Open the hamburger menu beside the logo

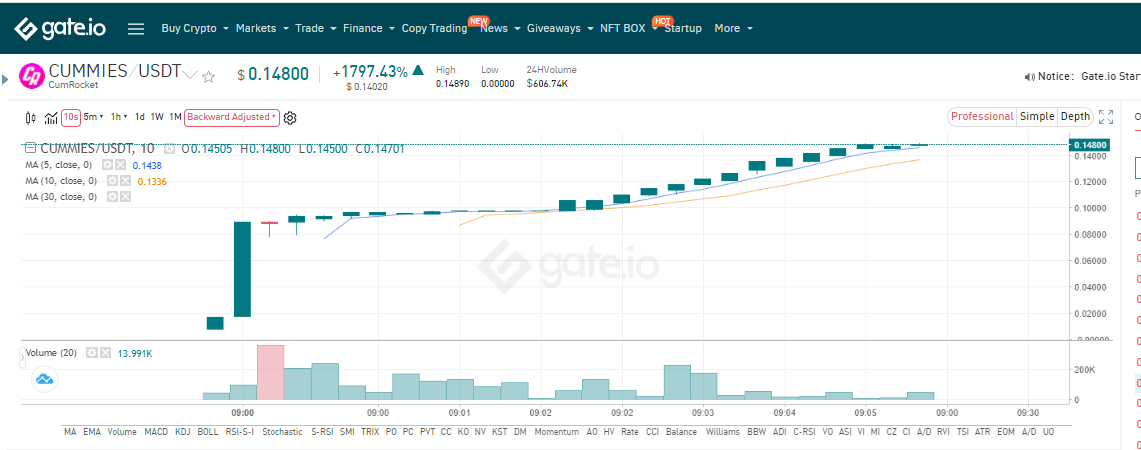[x=136, y=29]
